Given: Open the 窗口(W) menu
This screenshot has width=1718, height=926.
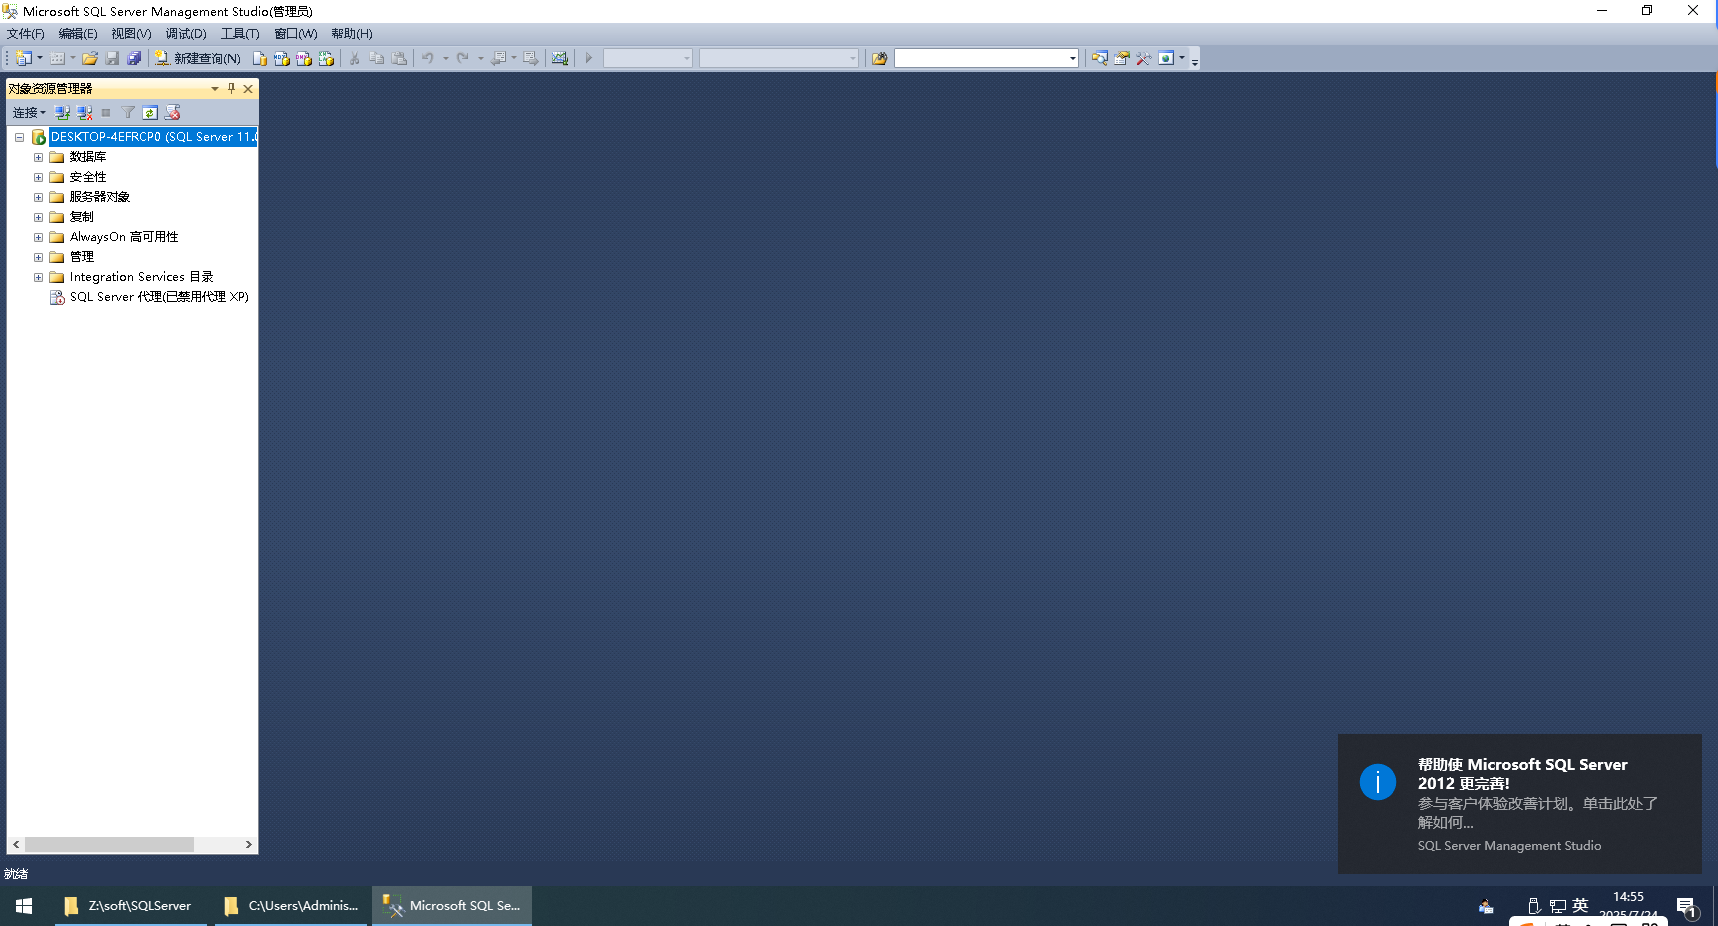Looking at the screenshot, I should [296, 34].
